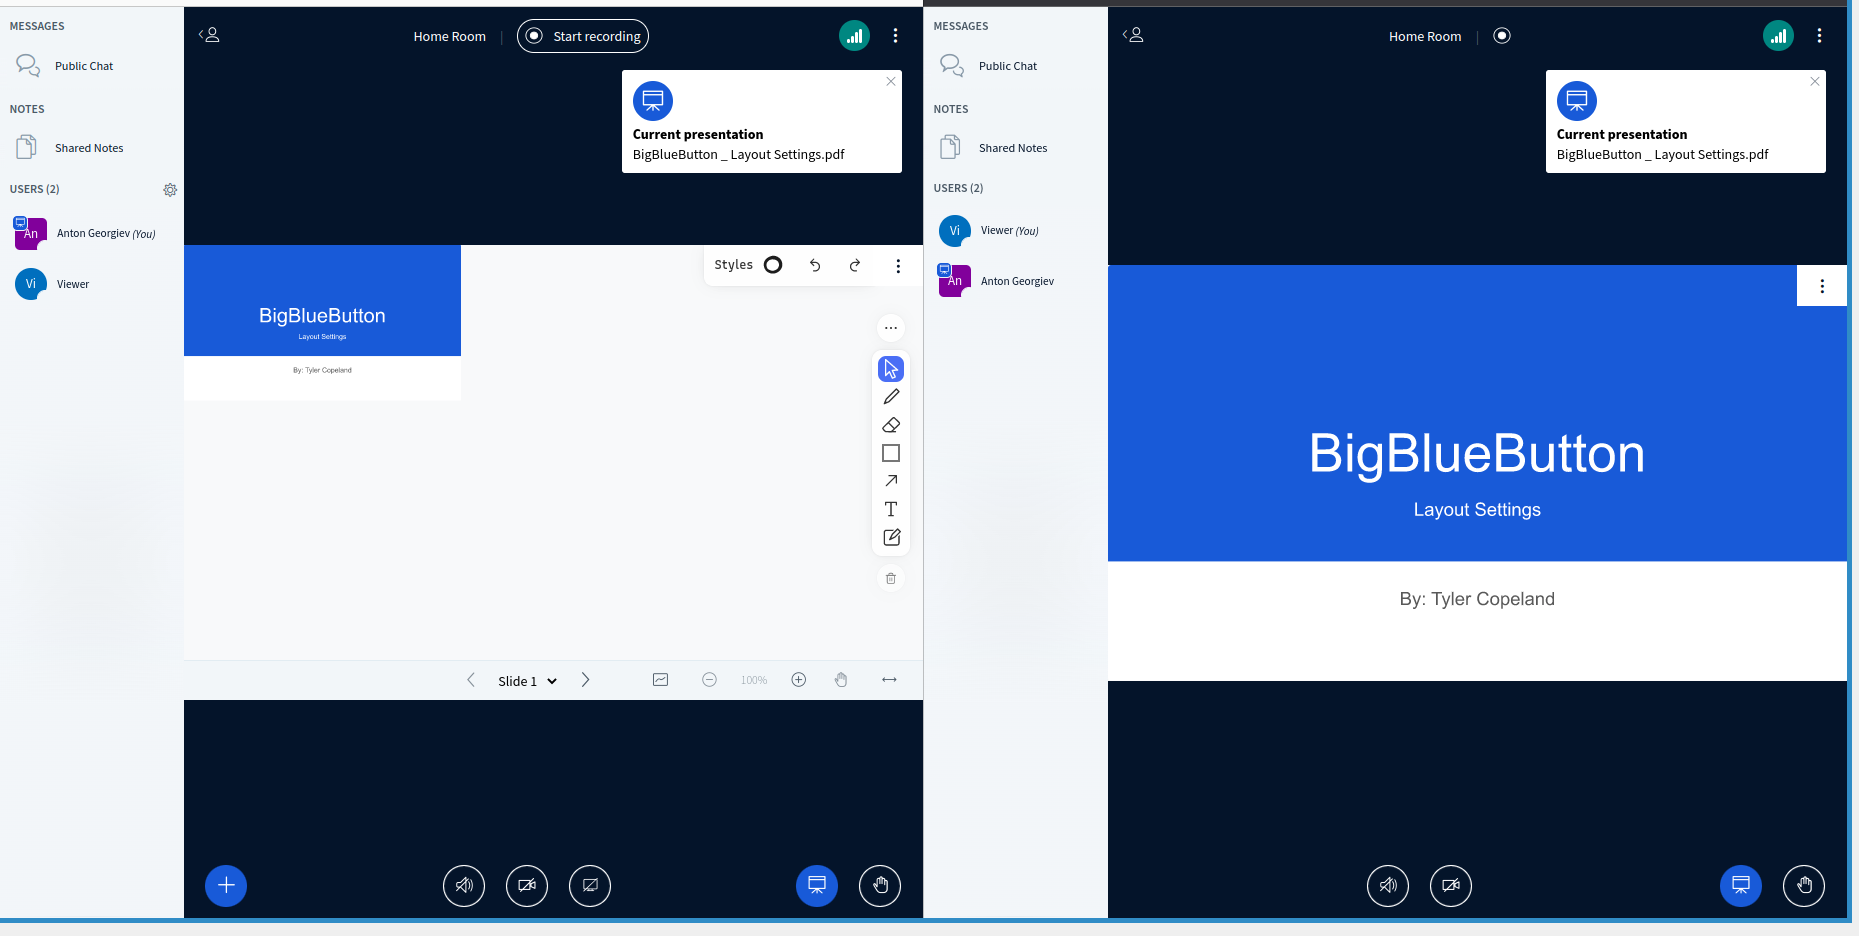The image size is (1859, 936).
Task: Select the Rectangle shape tool
Action: (890, 453)
